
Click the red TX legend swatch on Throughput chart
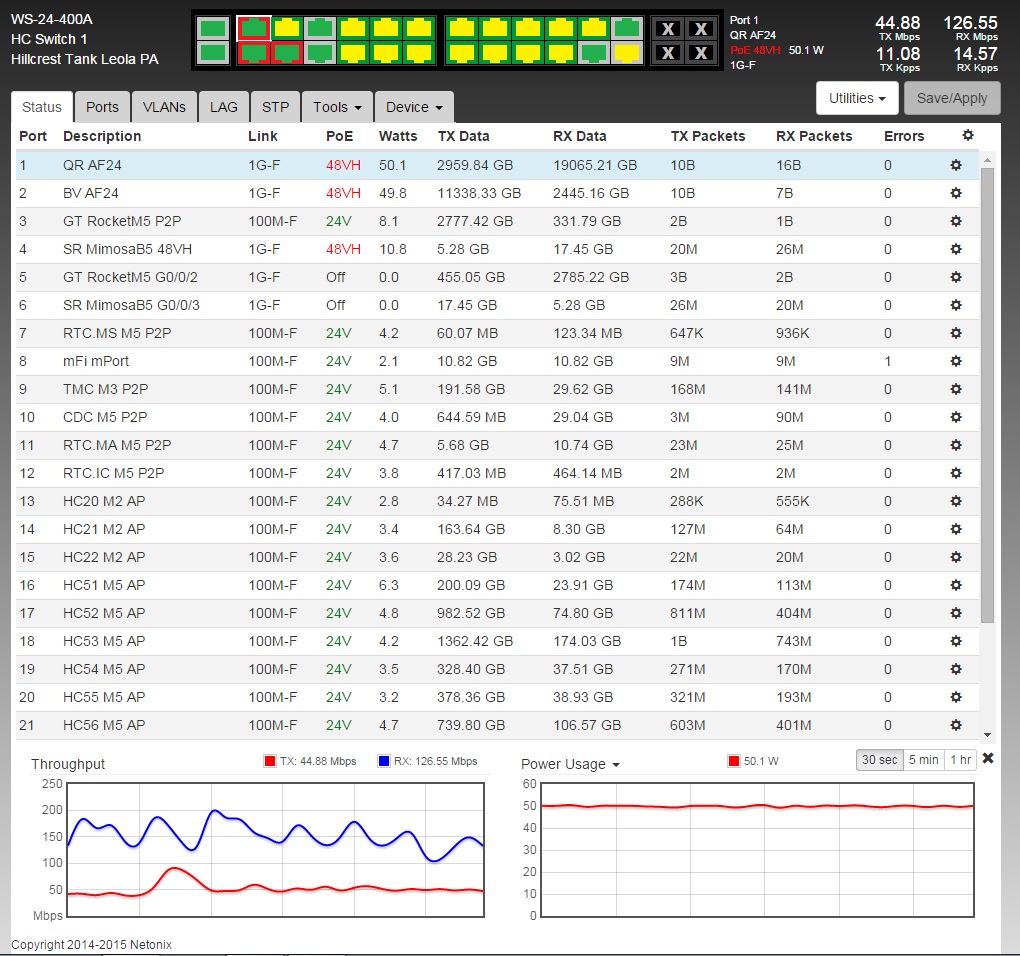point(269,760)
